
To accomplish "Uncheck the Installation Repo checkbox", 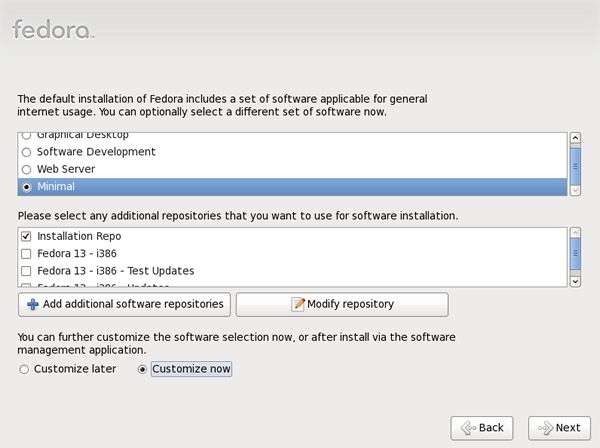I will (26, 236).
